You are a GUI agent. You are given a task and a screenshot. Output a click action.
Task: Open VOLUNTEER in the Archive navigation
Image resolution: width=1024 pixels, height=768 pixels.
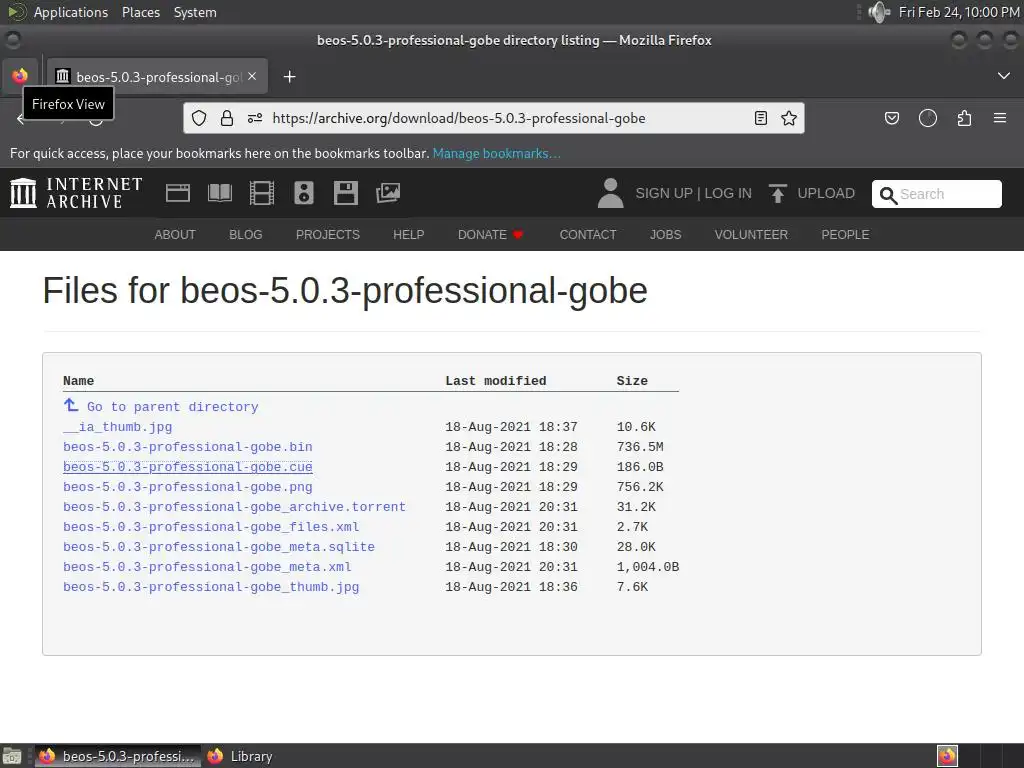pos(751,234)
